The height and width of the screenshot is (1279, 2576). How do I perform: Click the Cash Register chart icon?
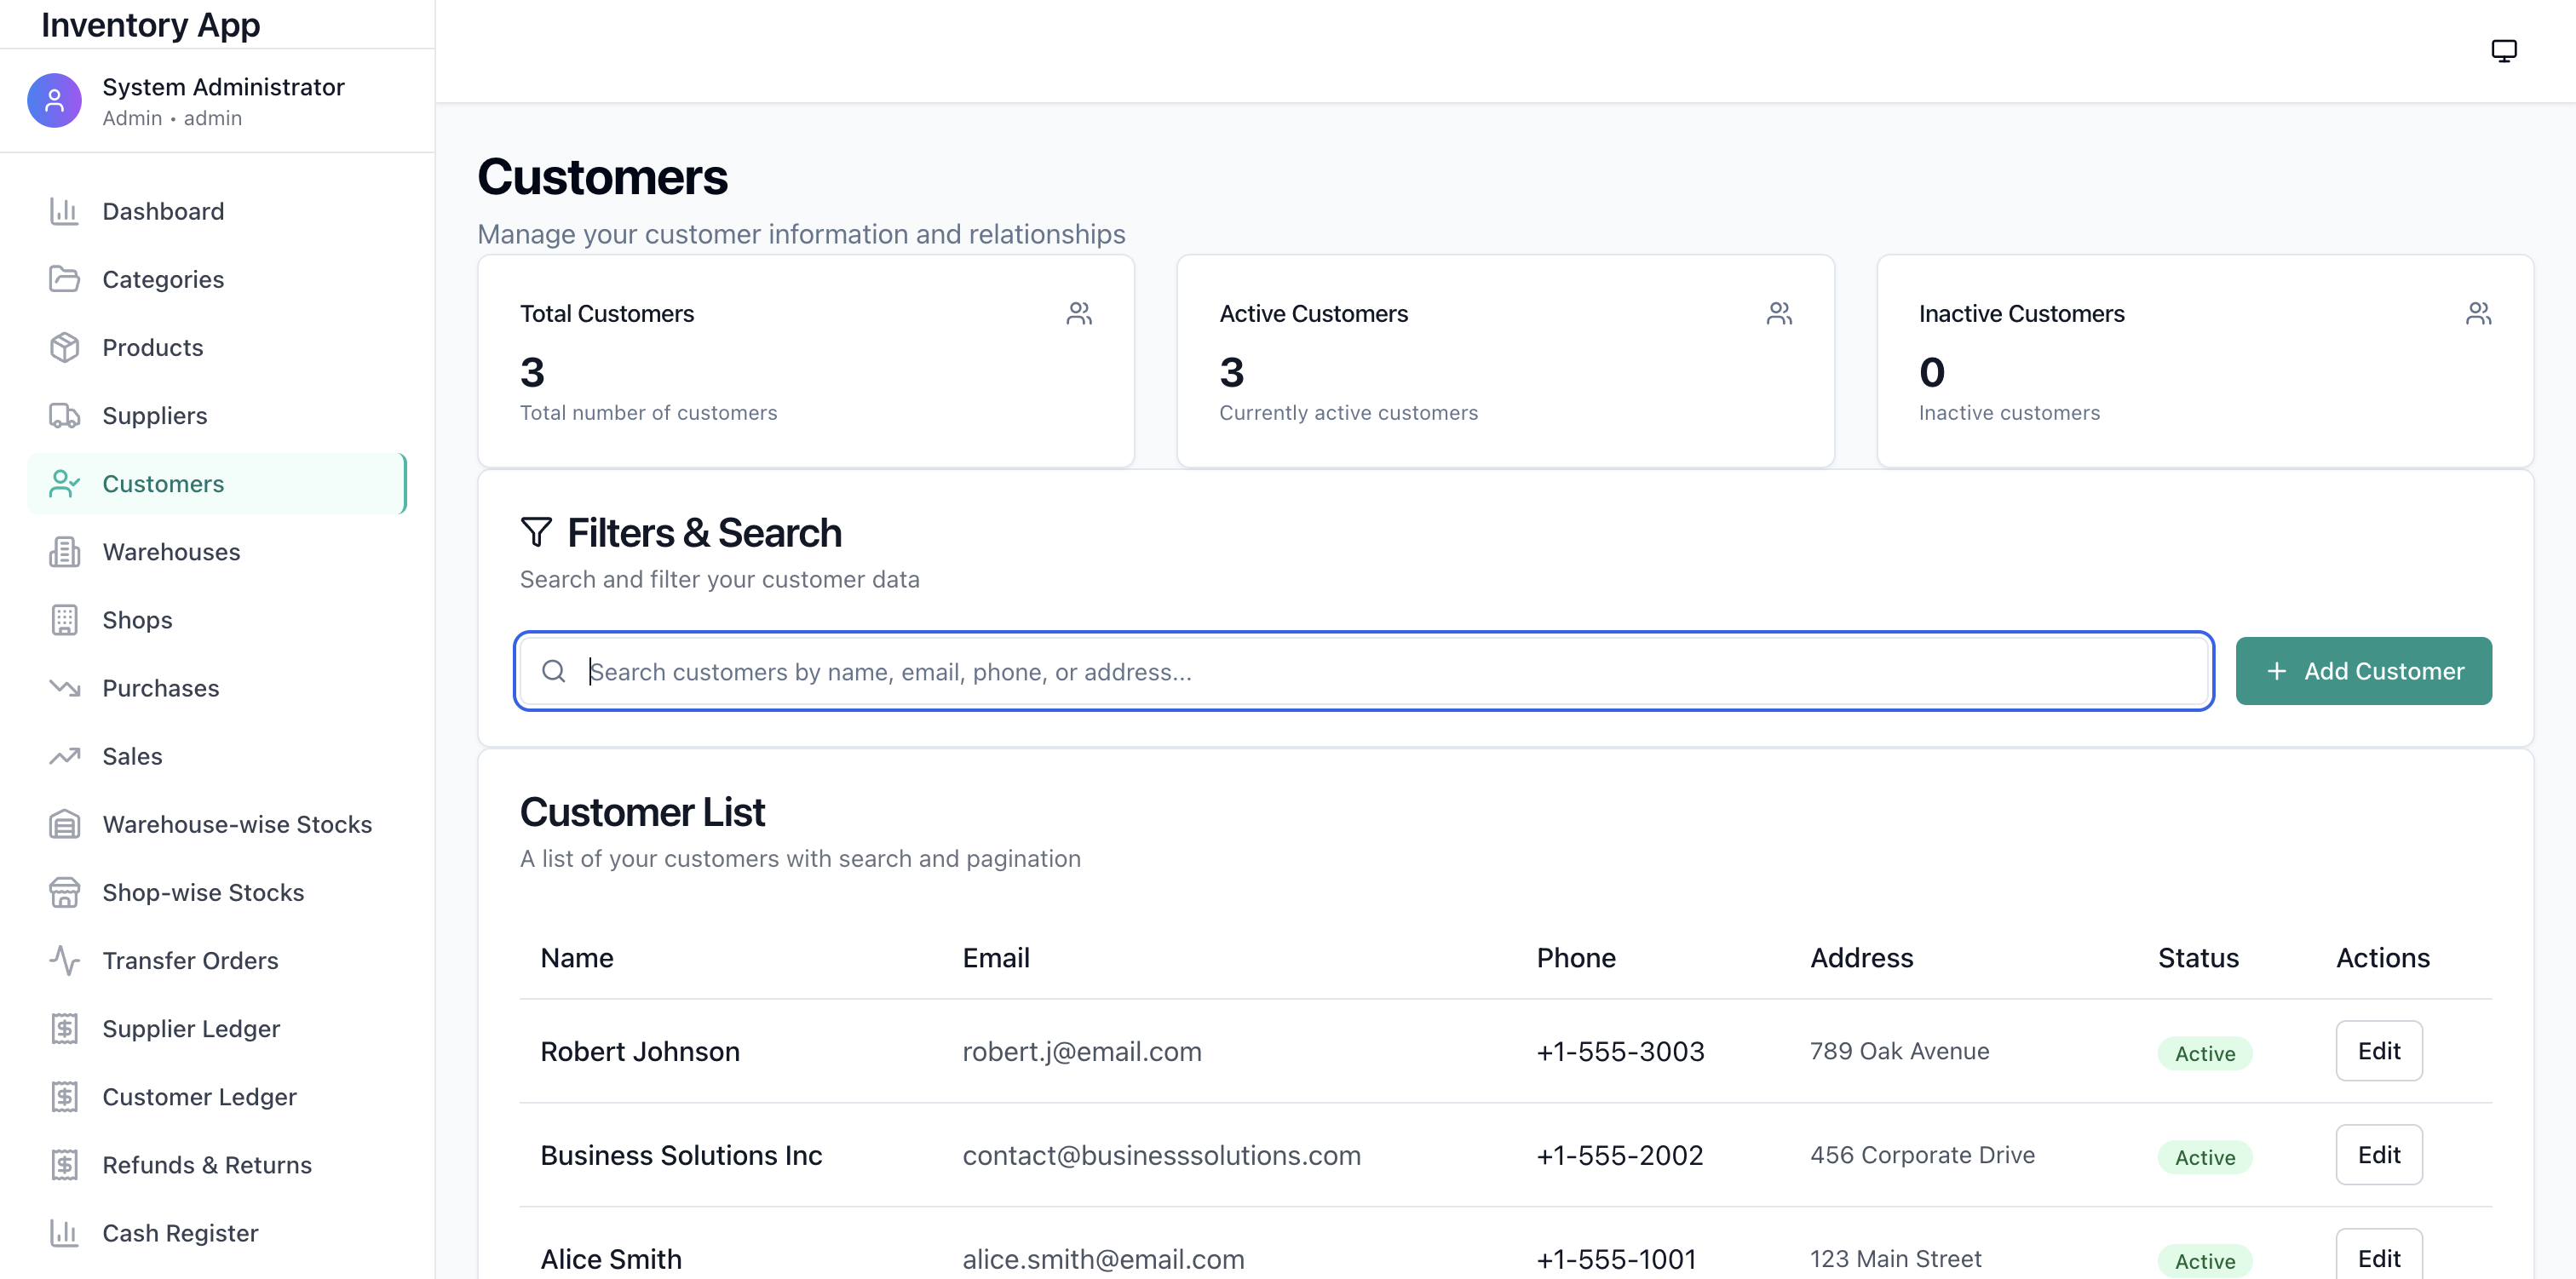pos(64,1232)
